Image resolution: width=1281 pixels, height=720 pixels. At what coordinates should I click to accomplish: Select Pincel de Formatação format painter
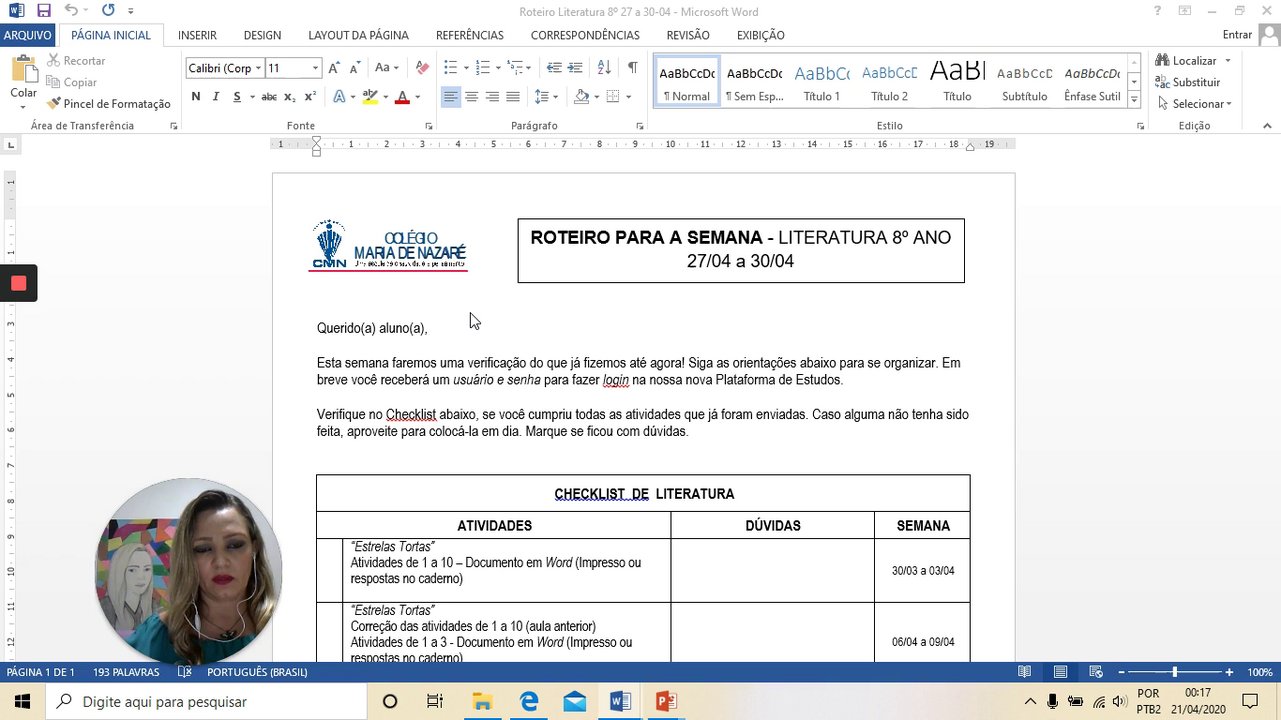coord(109,104)
